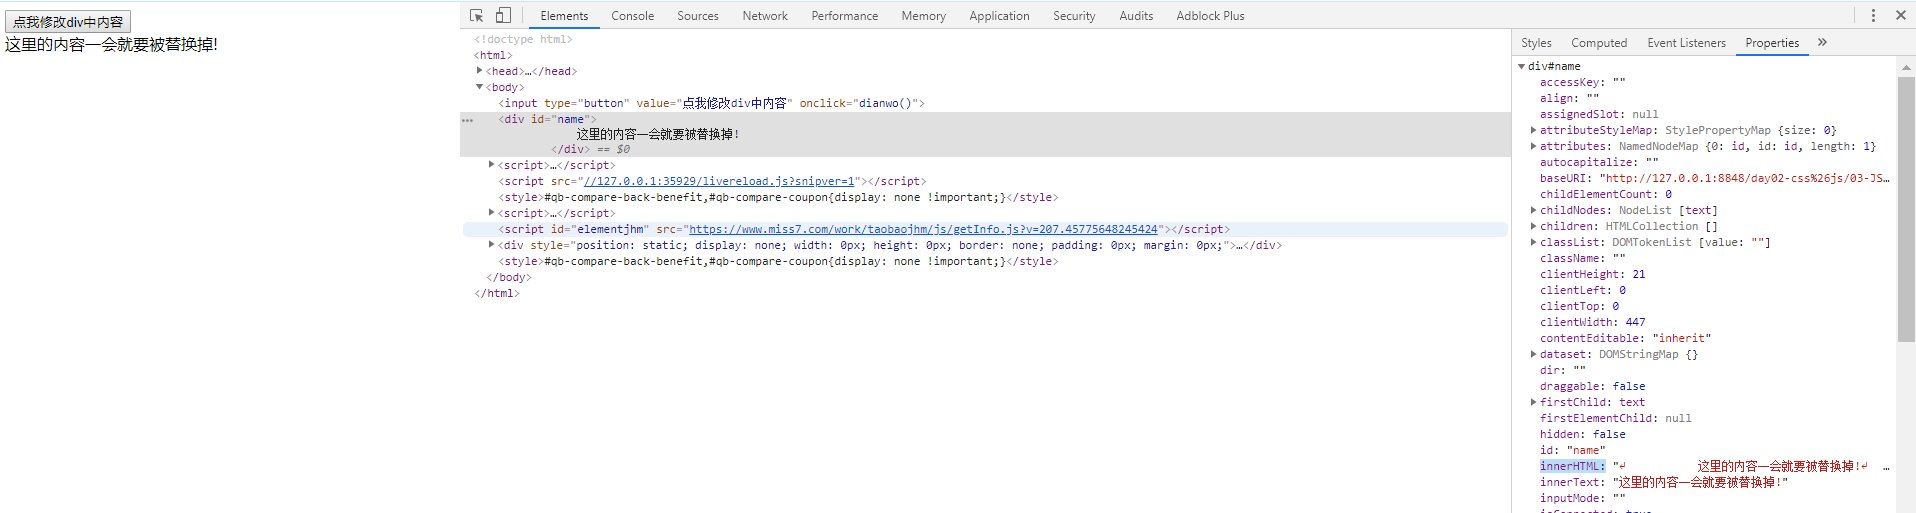The width and height of the screenshot is (1916, 513).
Task: Expand the head node in DOM tree
Action: point(479,71)
